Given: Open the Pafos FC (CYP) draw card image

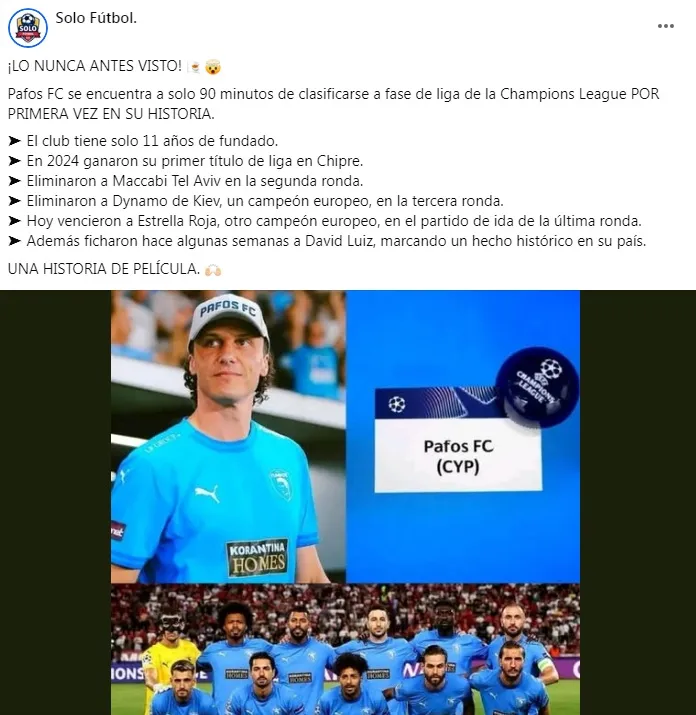Looking at the screenshot, I should [463, 437].
